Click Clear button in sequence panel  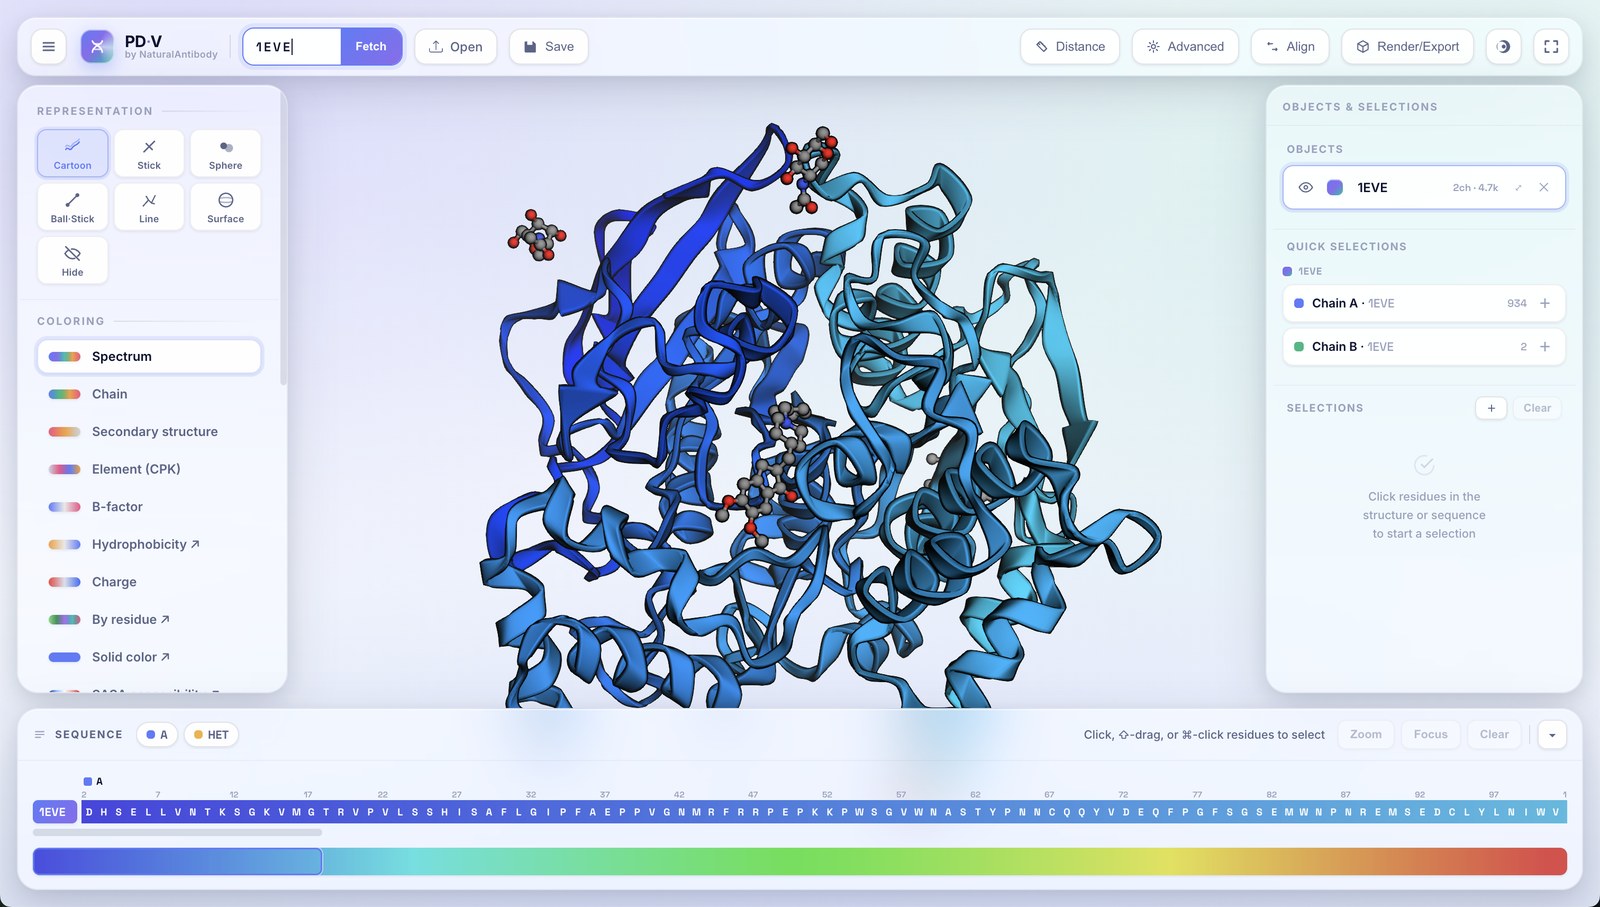[1495, 735]
